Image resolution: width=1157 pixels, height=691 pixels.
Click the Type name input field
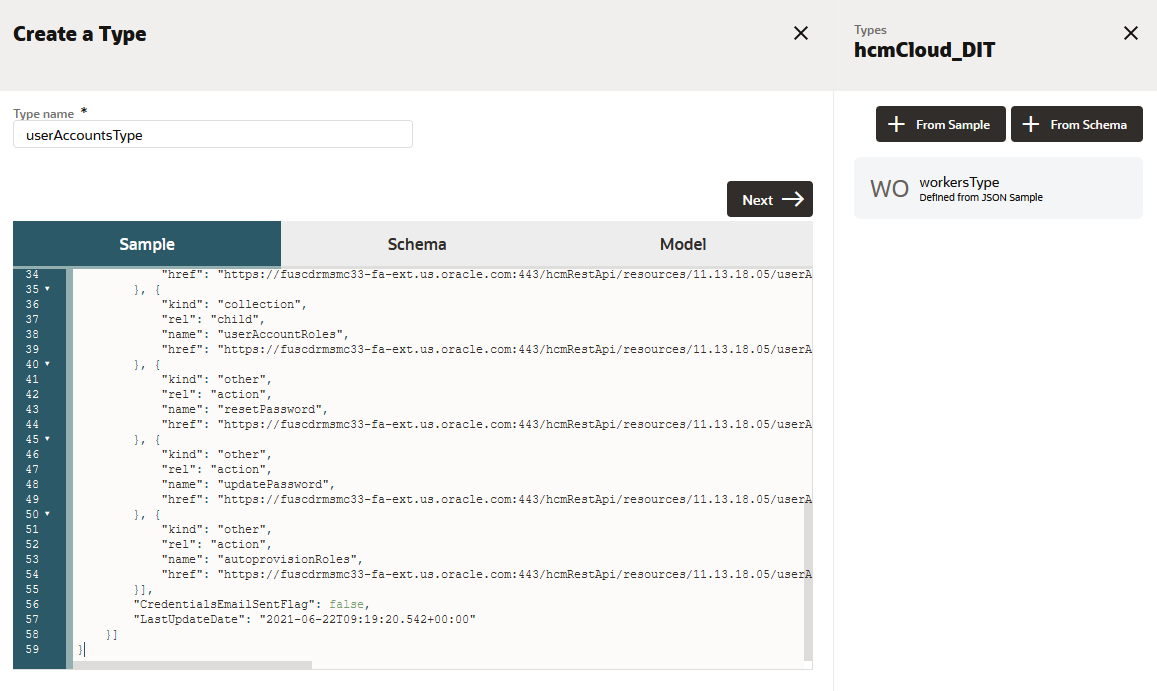click(x=212, y=134)
